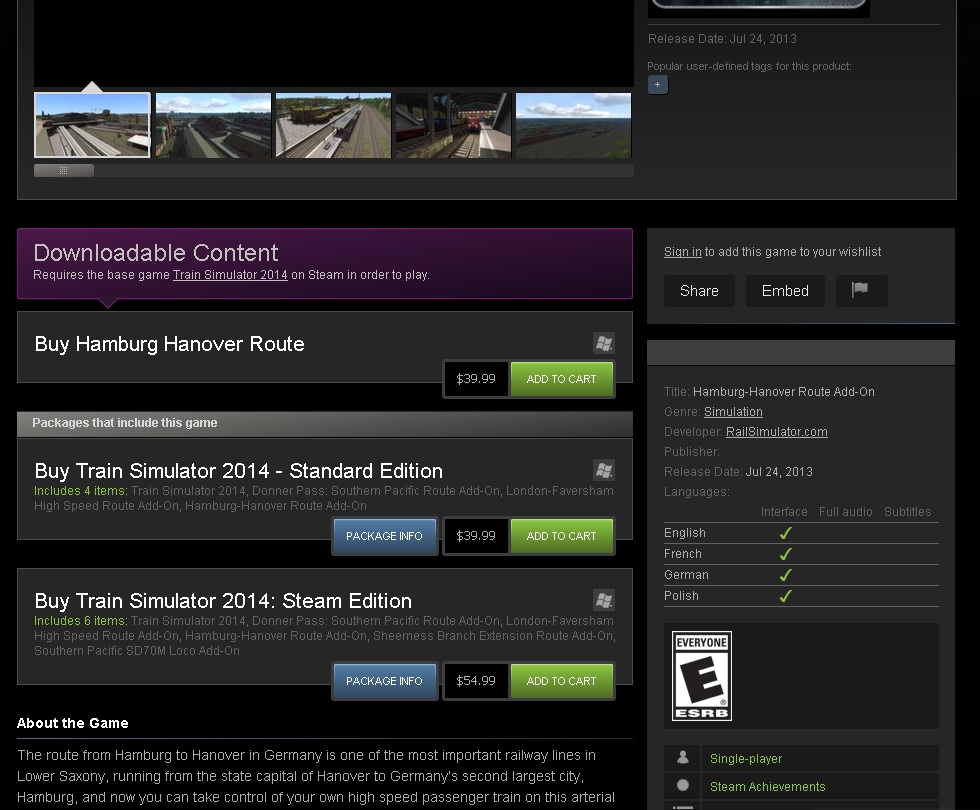Click 'Buy Train Simulator 2014 - Standard Edition' heading

click(x=239, y=471)
